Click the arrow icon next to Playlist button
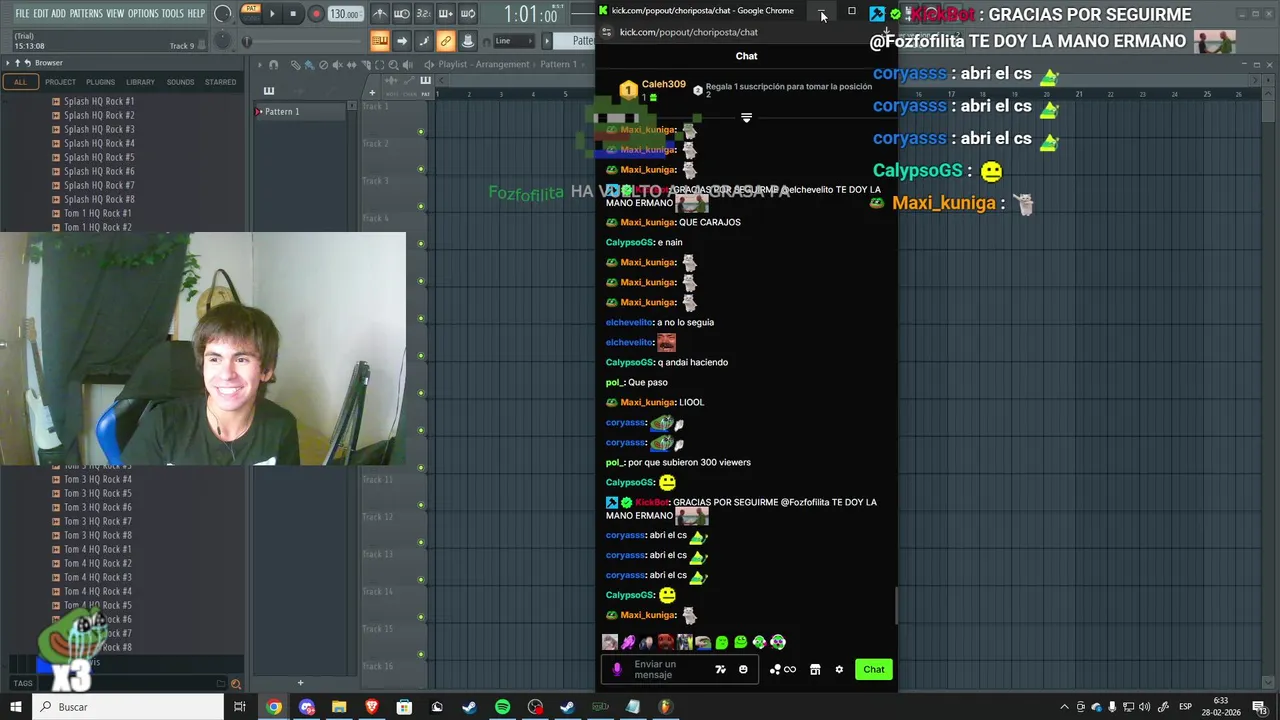The width and height of the screenshot is (1280, 720). pos(402,41)
